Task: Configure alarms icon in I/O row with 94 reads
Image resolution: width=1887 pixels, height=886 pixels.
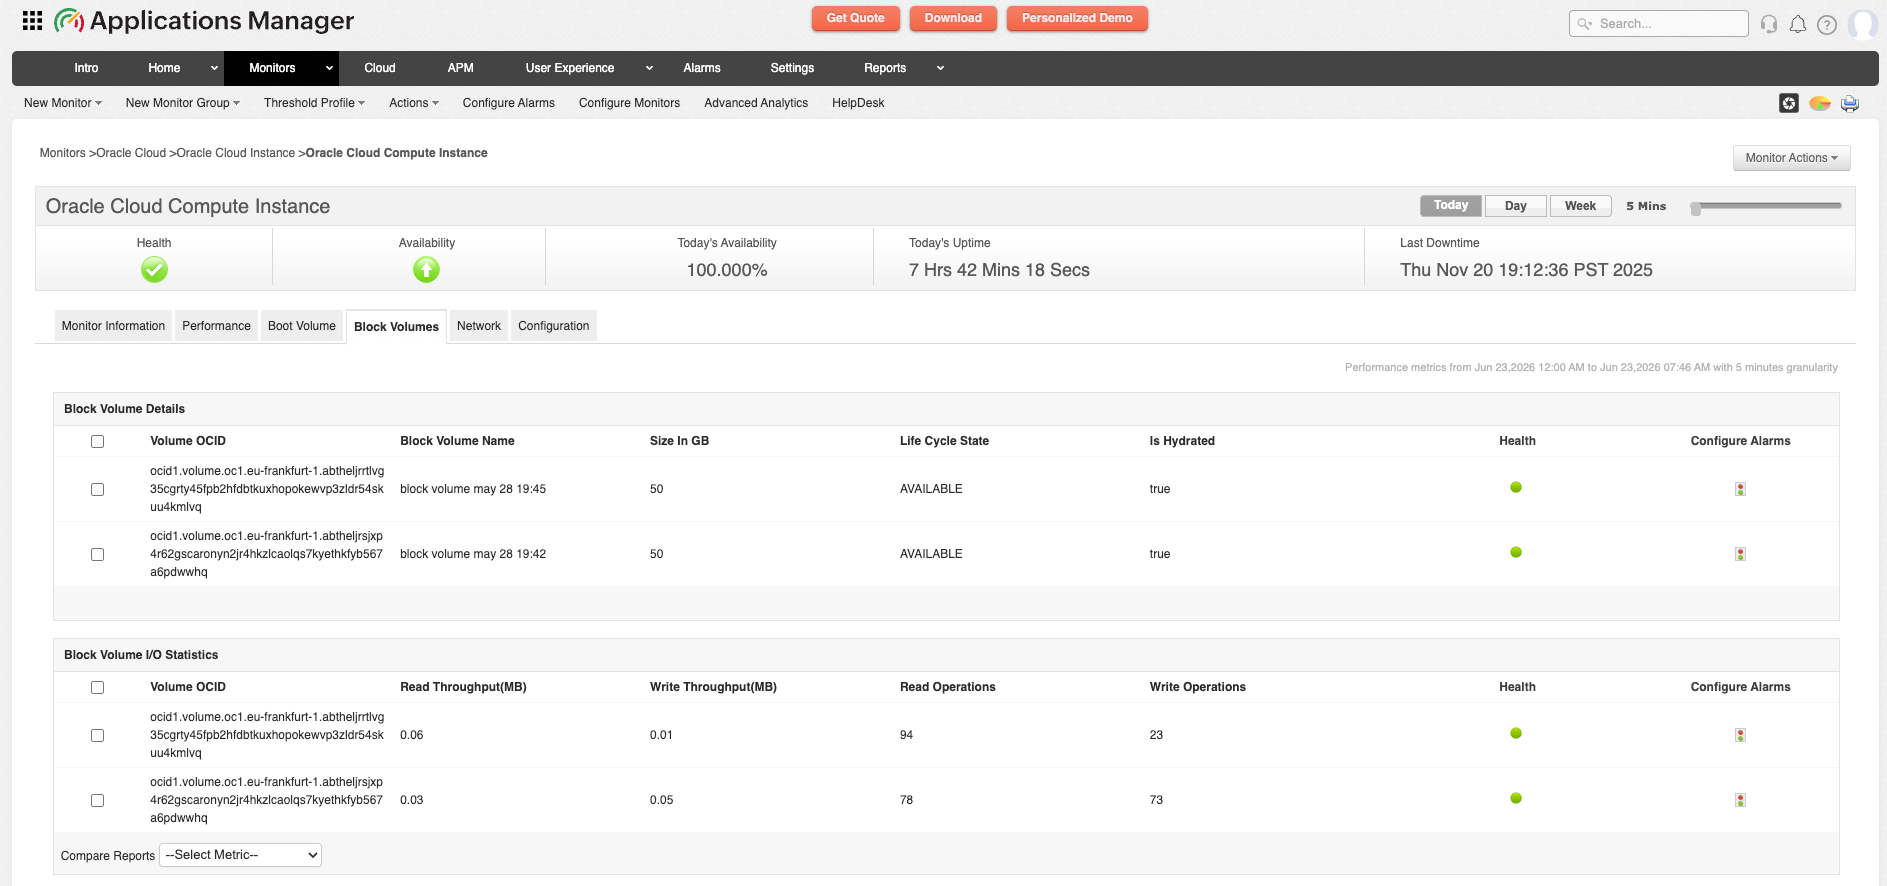Action: click(x=1740, y=735)
